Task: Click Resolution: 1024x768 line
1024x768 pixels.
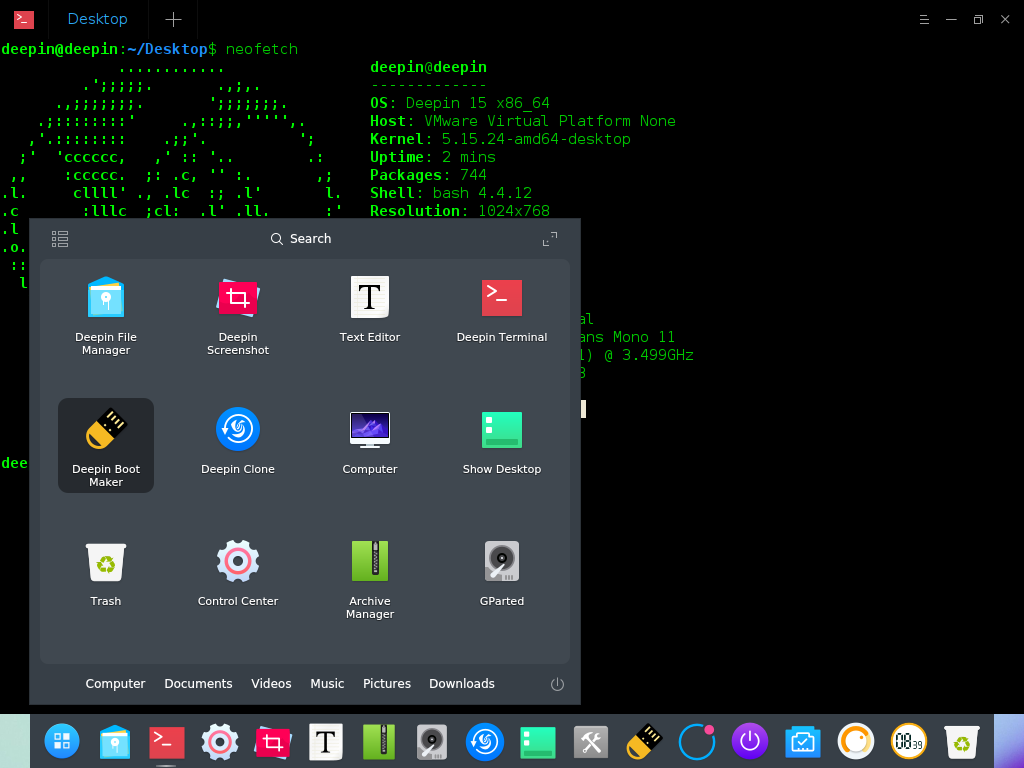Action: pyautogui.click(x=460, y=211)
